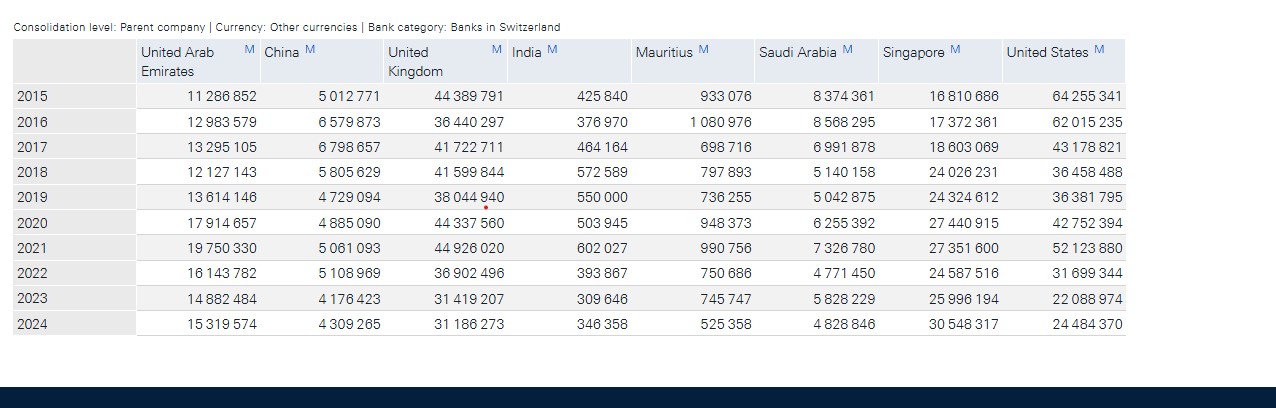1276x408 pixels.
Task: Open the M icon next to United States
Action: click(x=1100, y=50)
